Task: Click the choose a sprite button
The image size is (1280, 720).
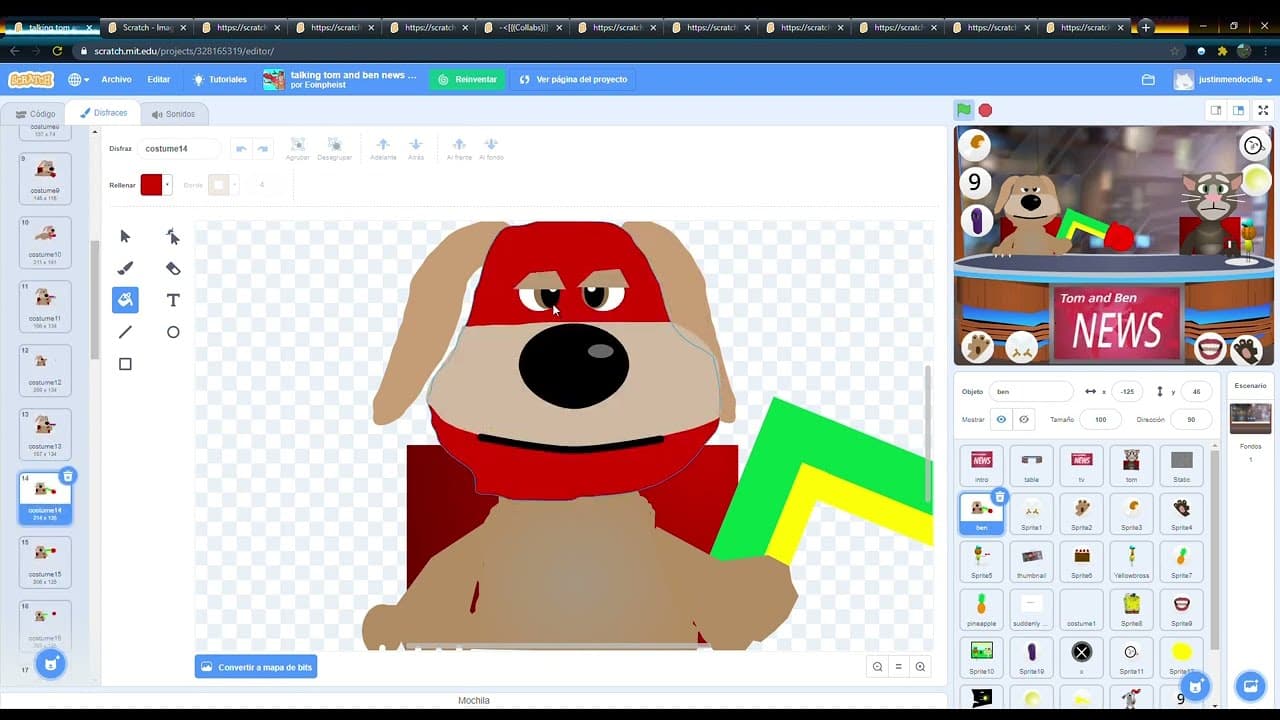Action: (x=1196, y=686)
